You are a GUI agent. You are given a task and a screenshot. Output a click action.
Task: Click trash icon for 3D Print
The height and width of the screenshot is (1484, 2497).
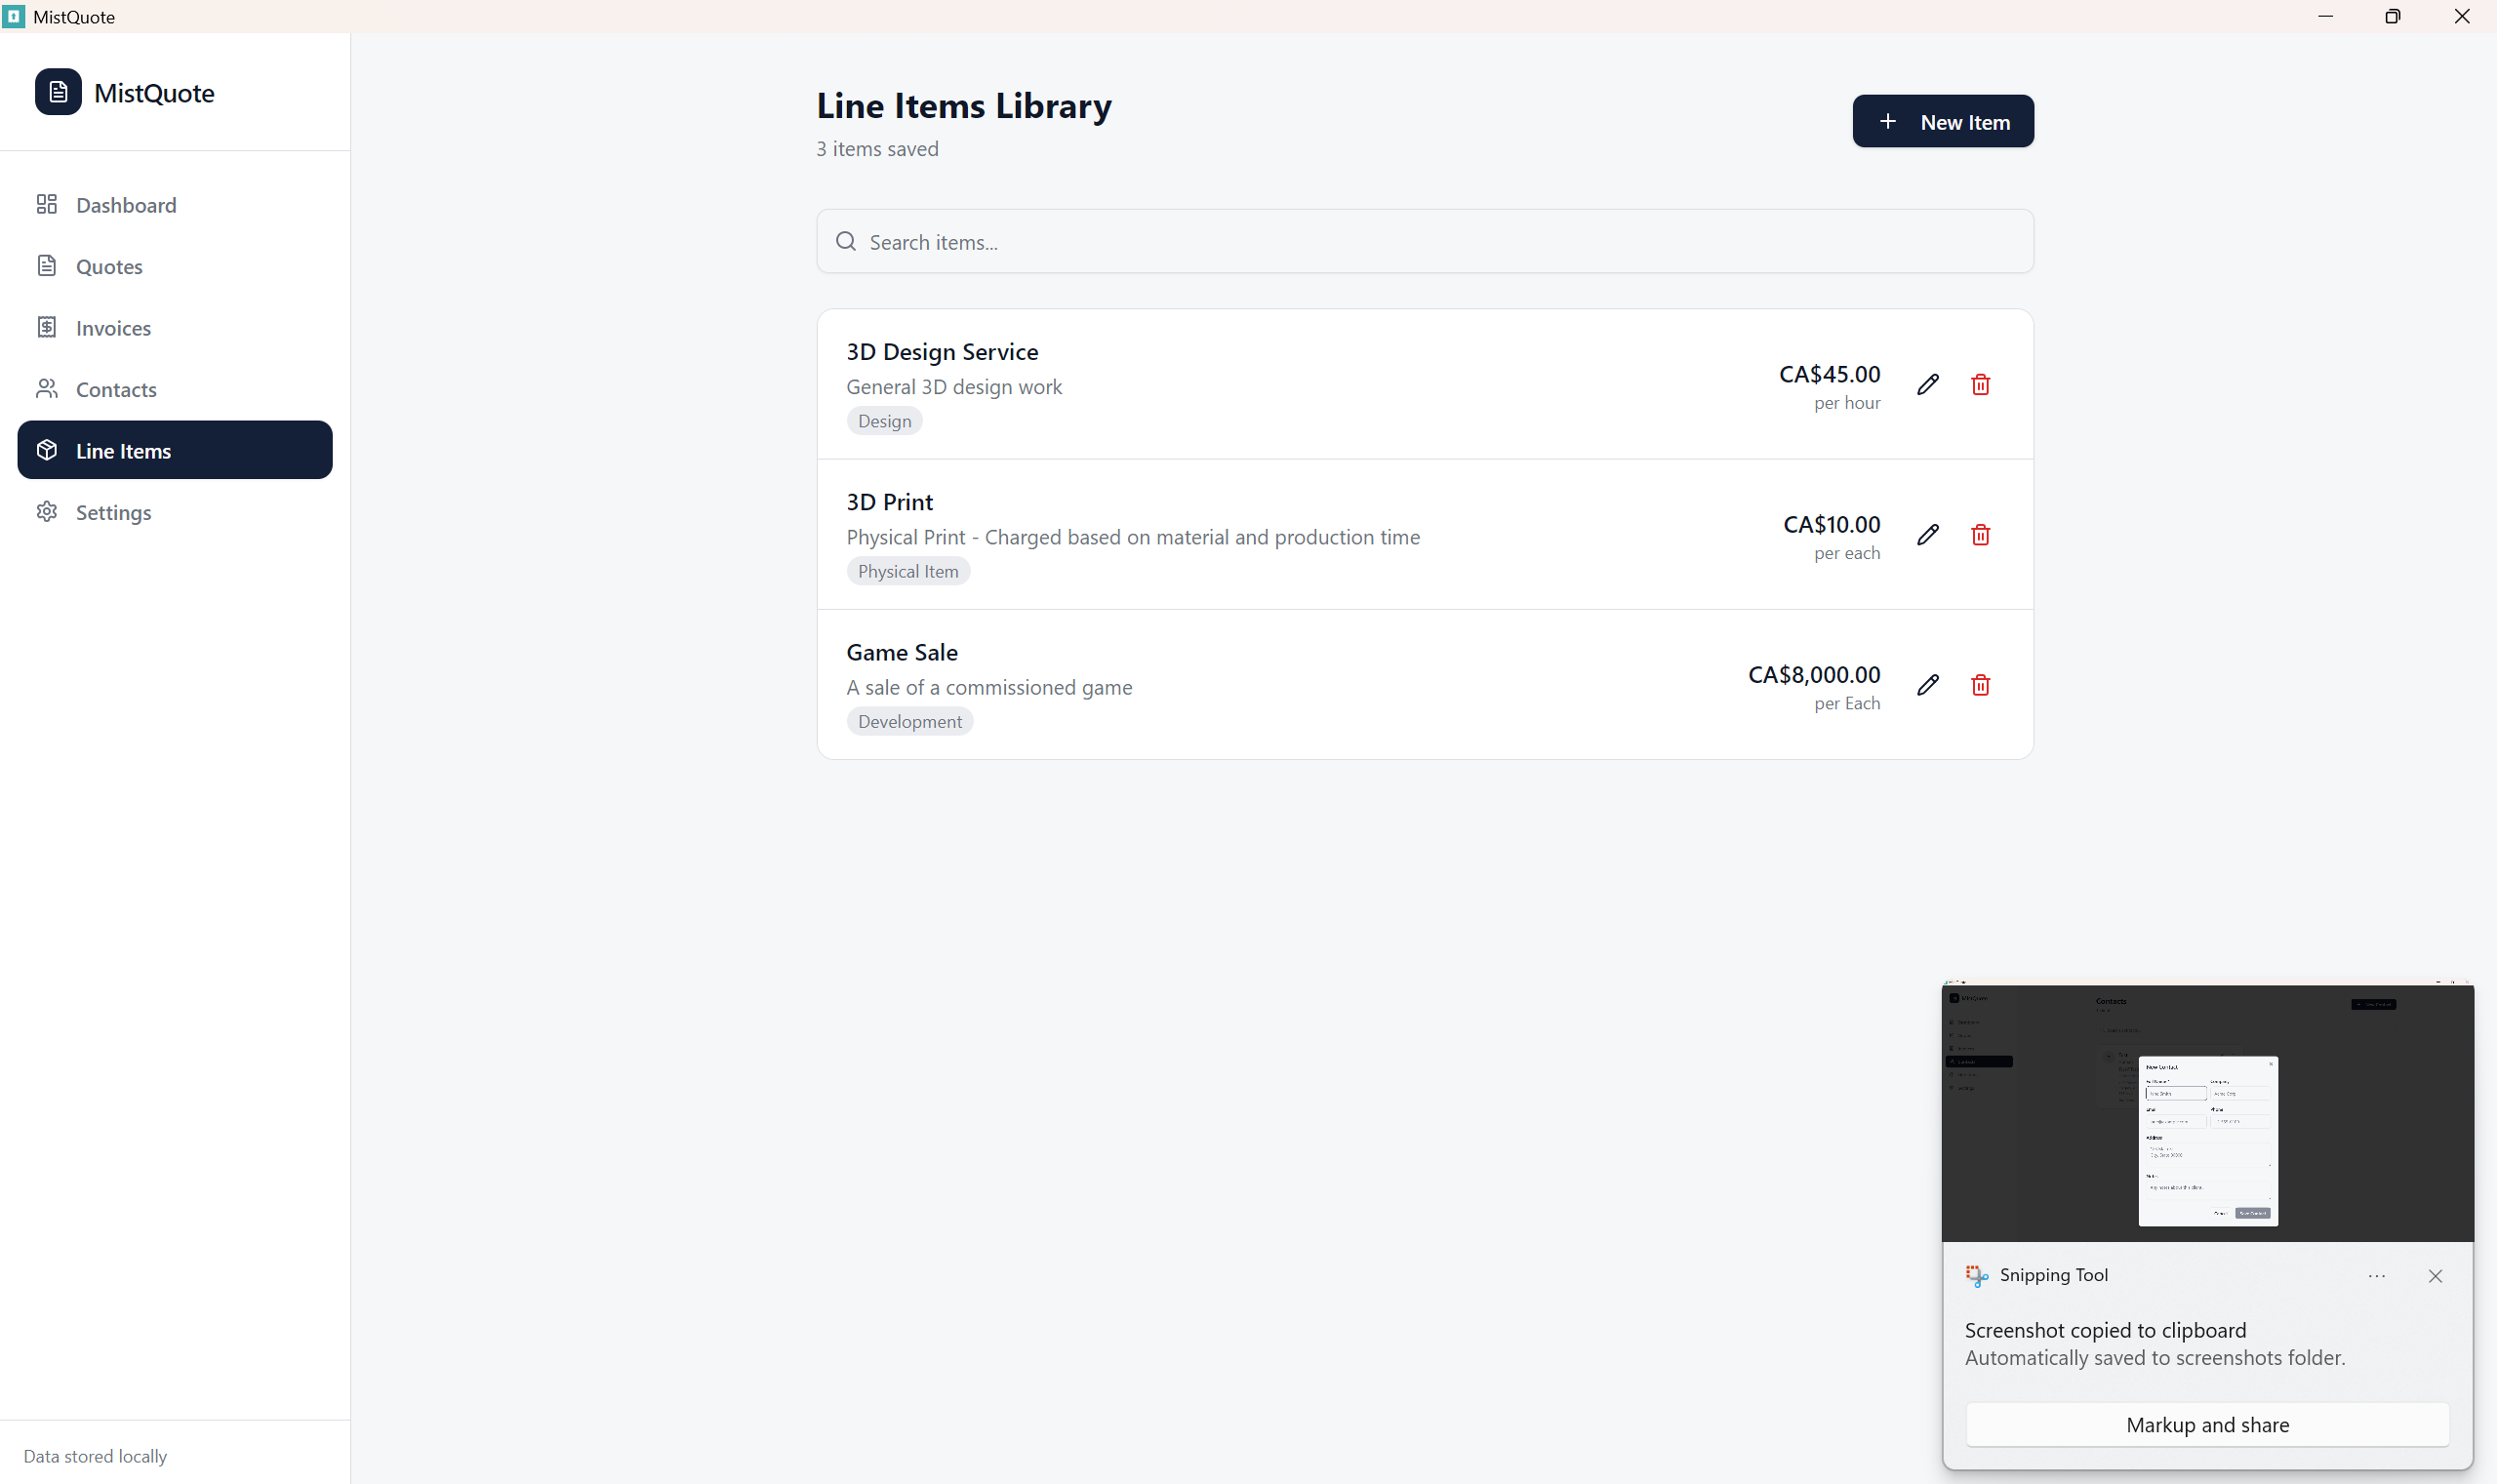[1979, 535]
